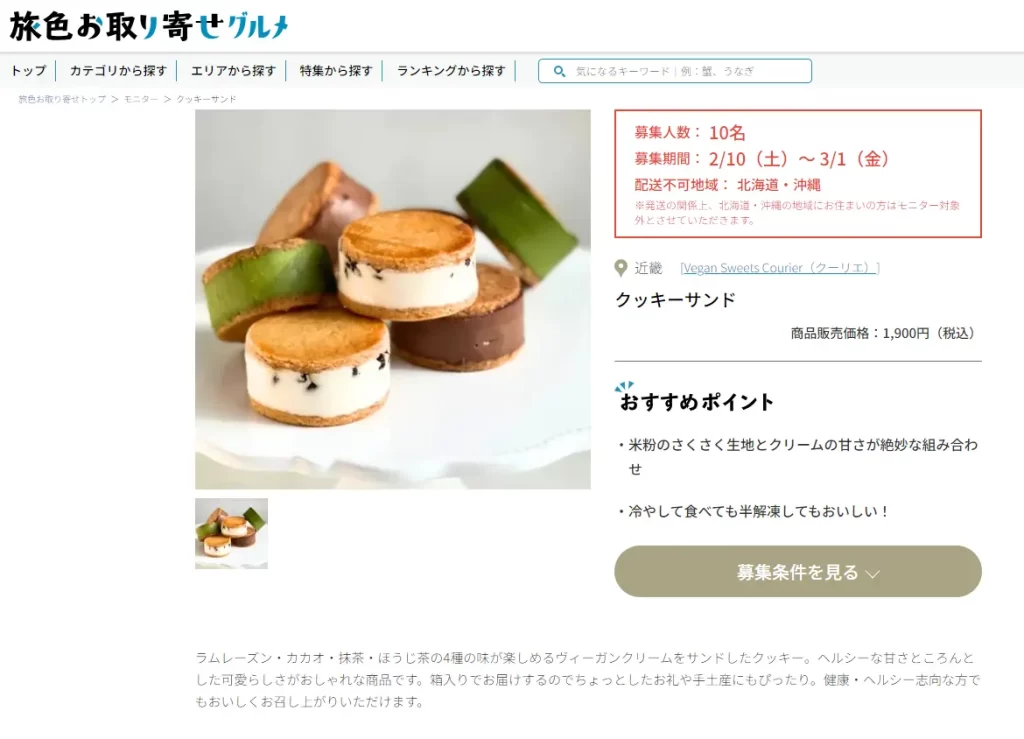This screenshot has width=1024, height=739.
Task: Select ランキングから探す in the navigation bar
Action: tap(451, 71)
